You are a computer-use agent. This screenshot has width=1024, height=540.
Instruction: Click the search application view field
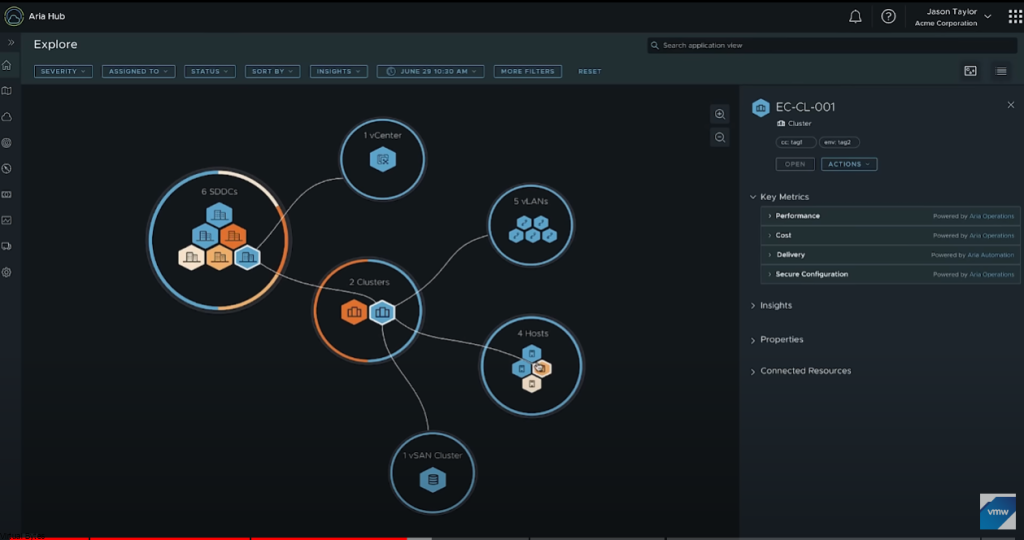pyautogui.click(x=832, y=45)
